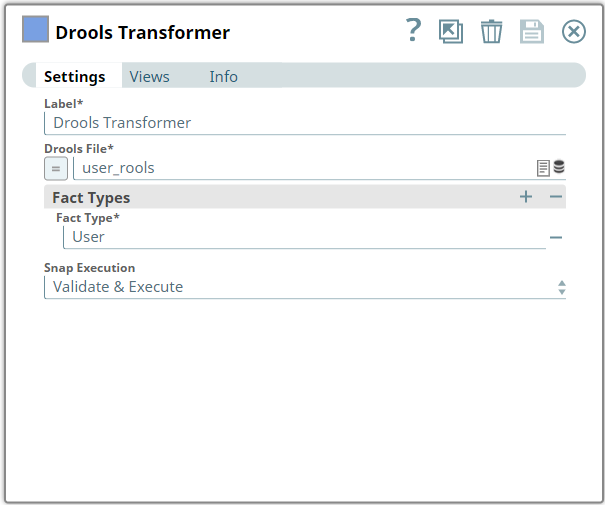Open the file editor document icon
Image resolution: width=605 pixels, height=505 pixels.
click(543, 168)
